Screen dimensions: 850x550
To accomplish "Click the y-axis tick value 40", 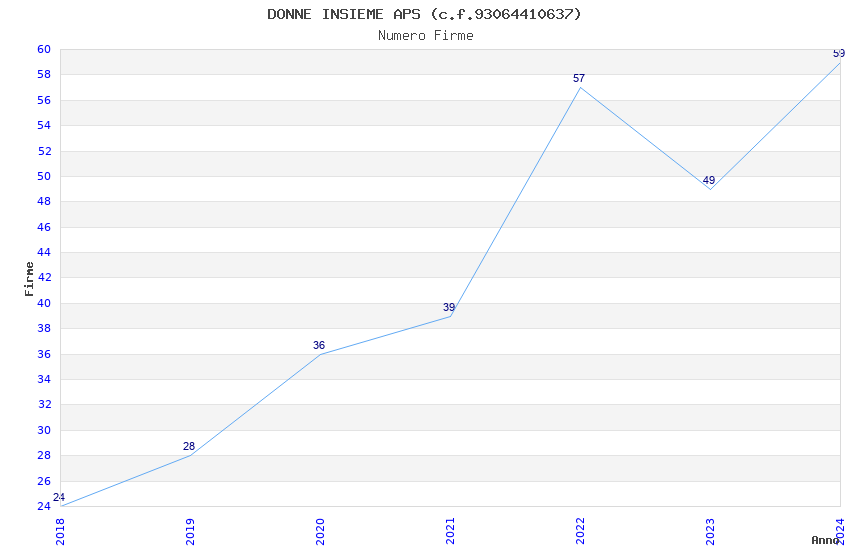I will click(44, 303).
